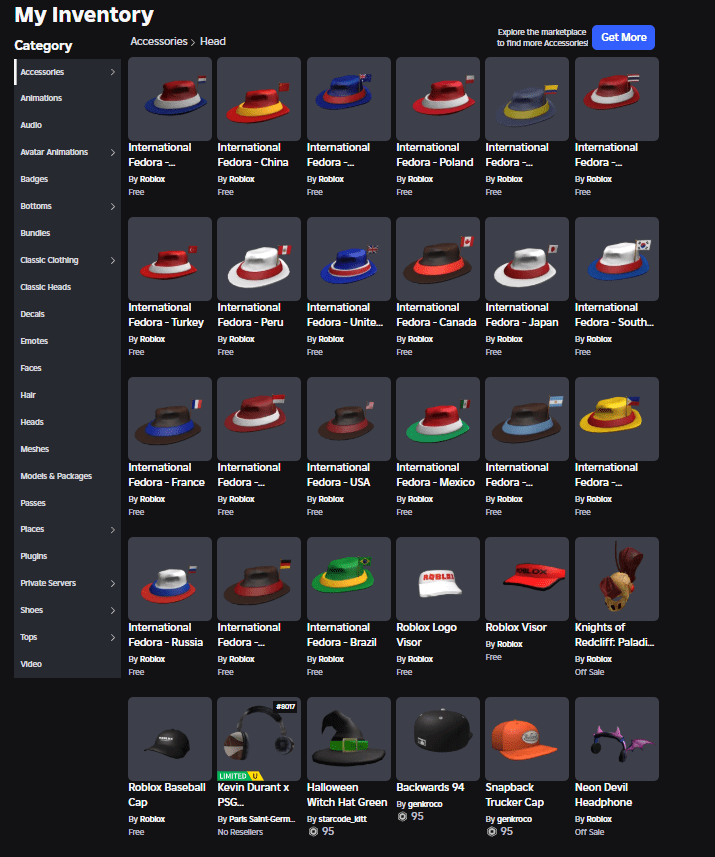Open the Halloween Witch Hat Green thumbnail
The height and width of the screenshot is (857, 715).
pos(348,738)
